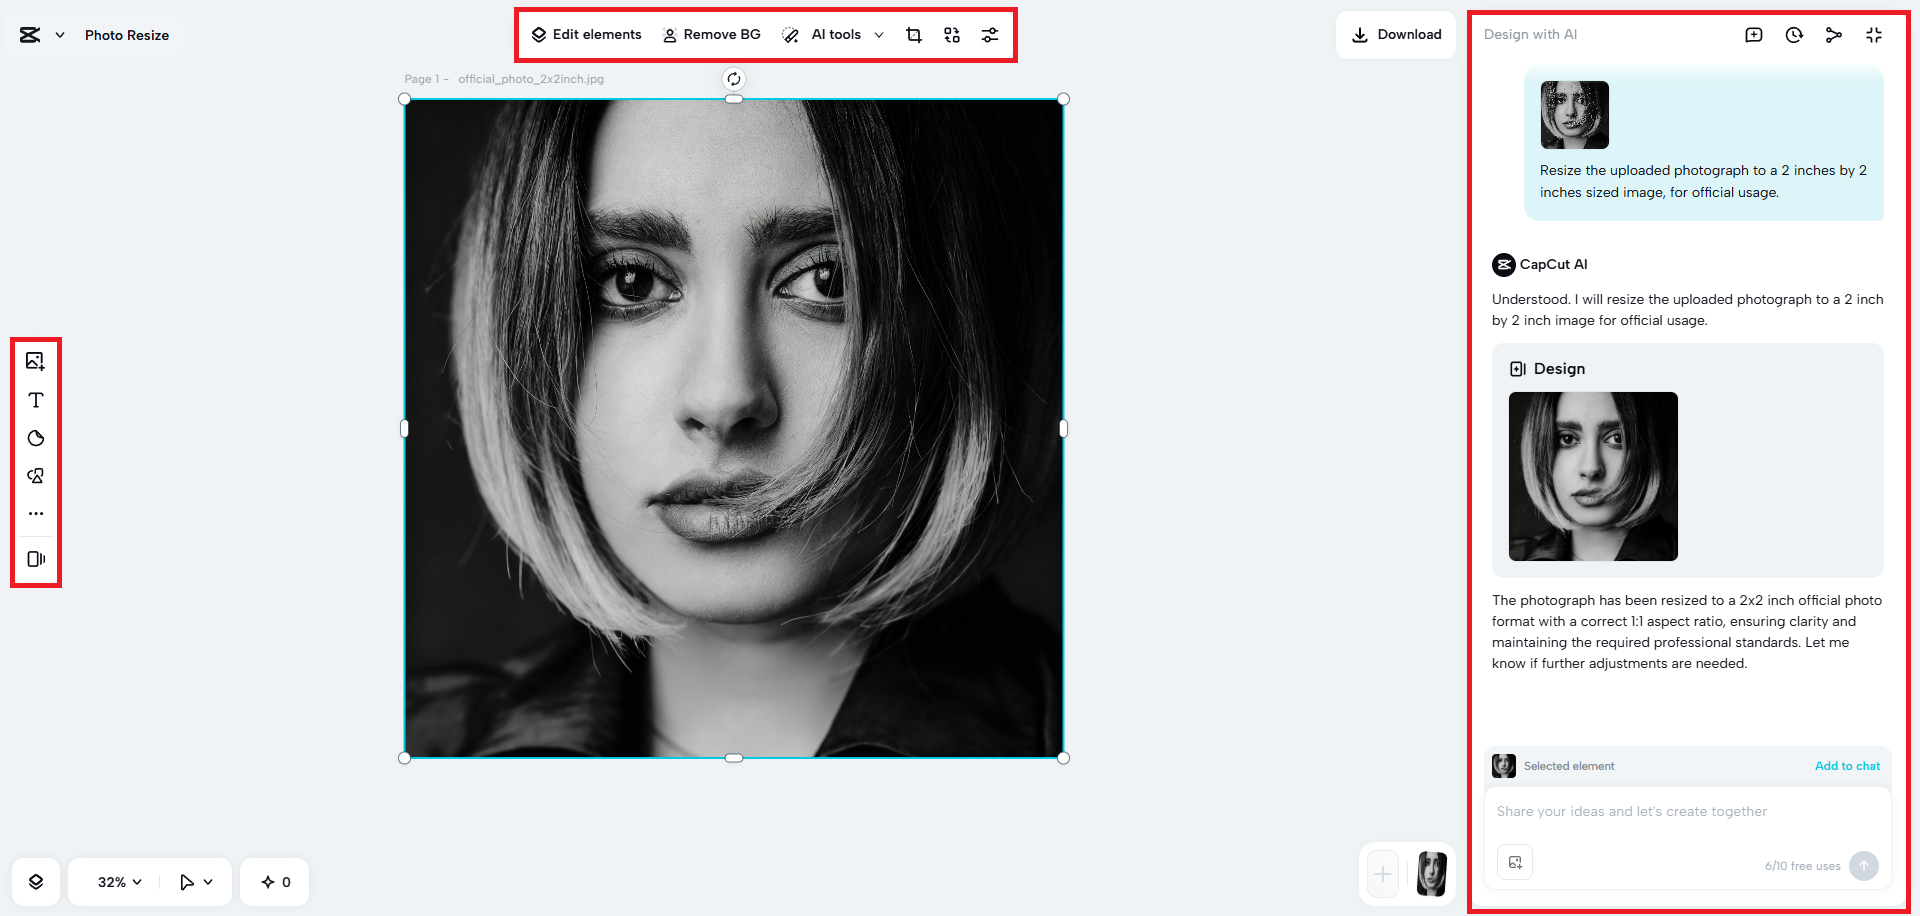Open the Photo Resize project title
The image size is (1920, 916).
point(127,35)
